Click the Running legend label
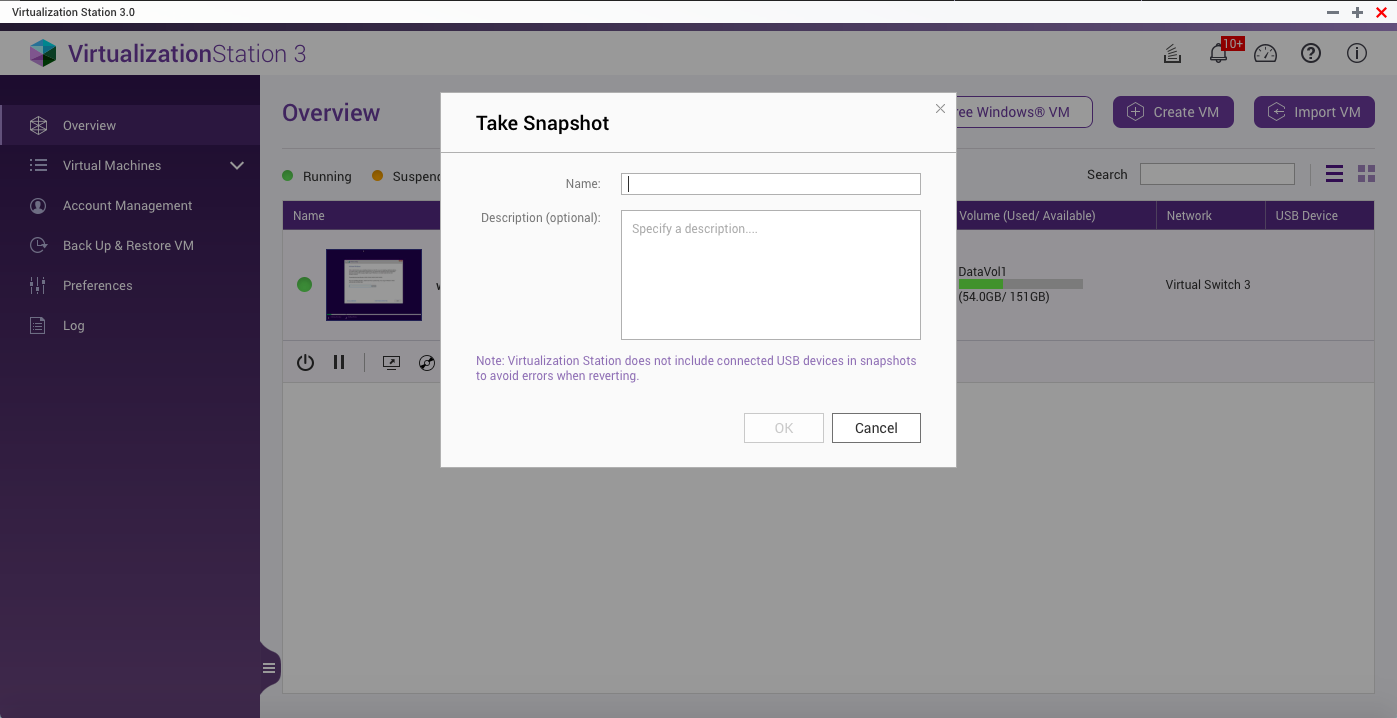The width and height of the screenshot is (1397, 718). 327,176
